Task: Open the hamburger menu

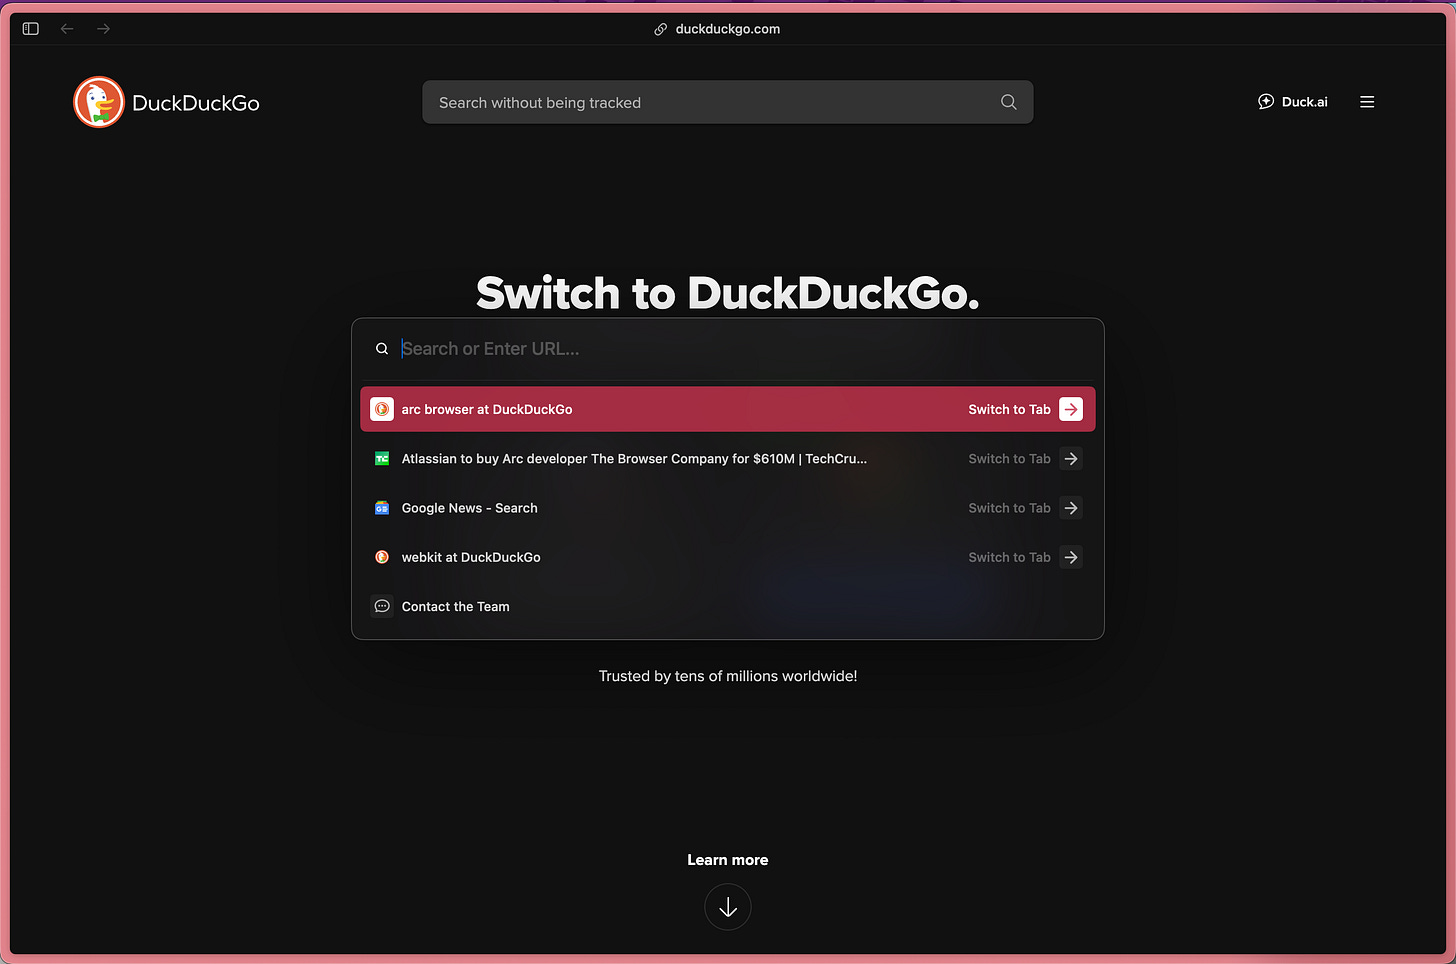Action: tap(1367, 102)
